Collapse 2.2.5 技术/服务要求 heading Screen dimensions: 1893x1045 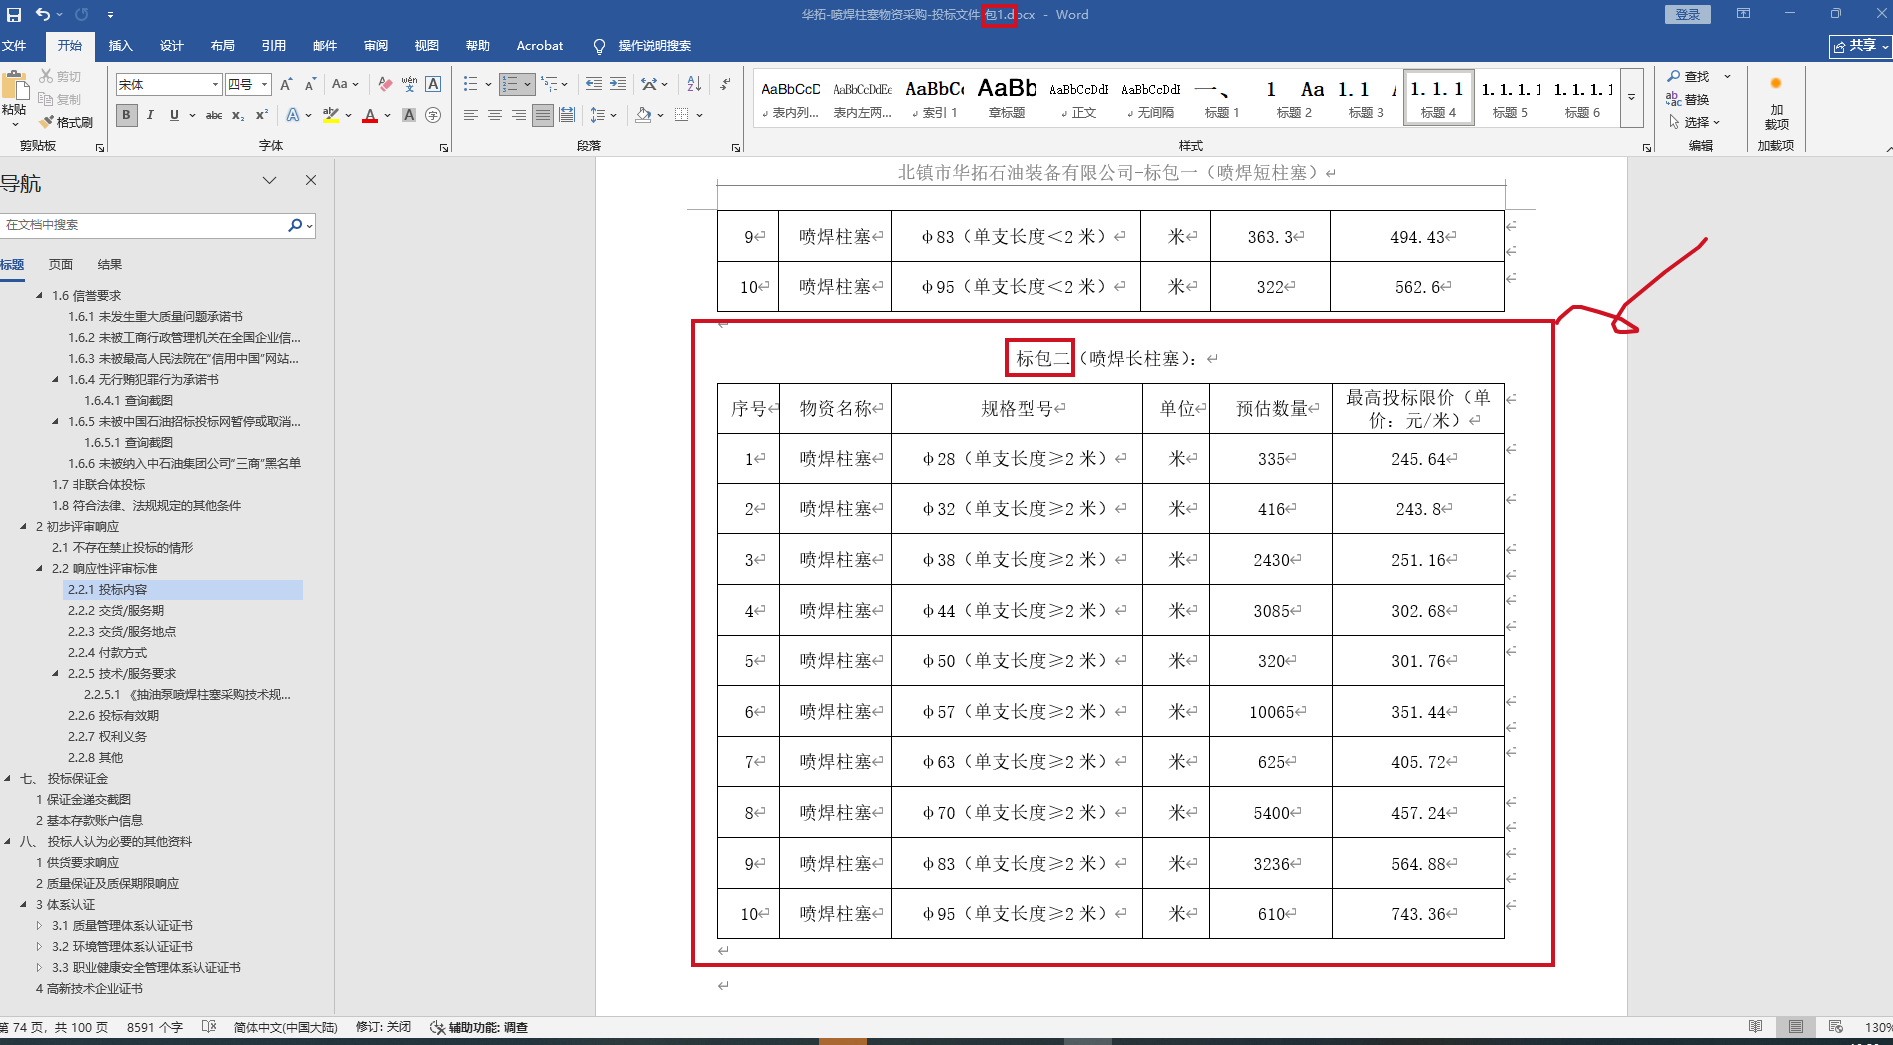point(56,674)
